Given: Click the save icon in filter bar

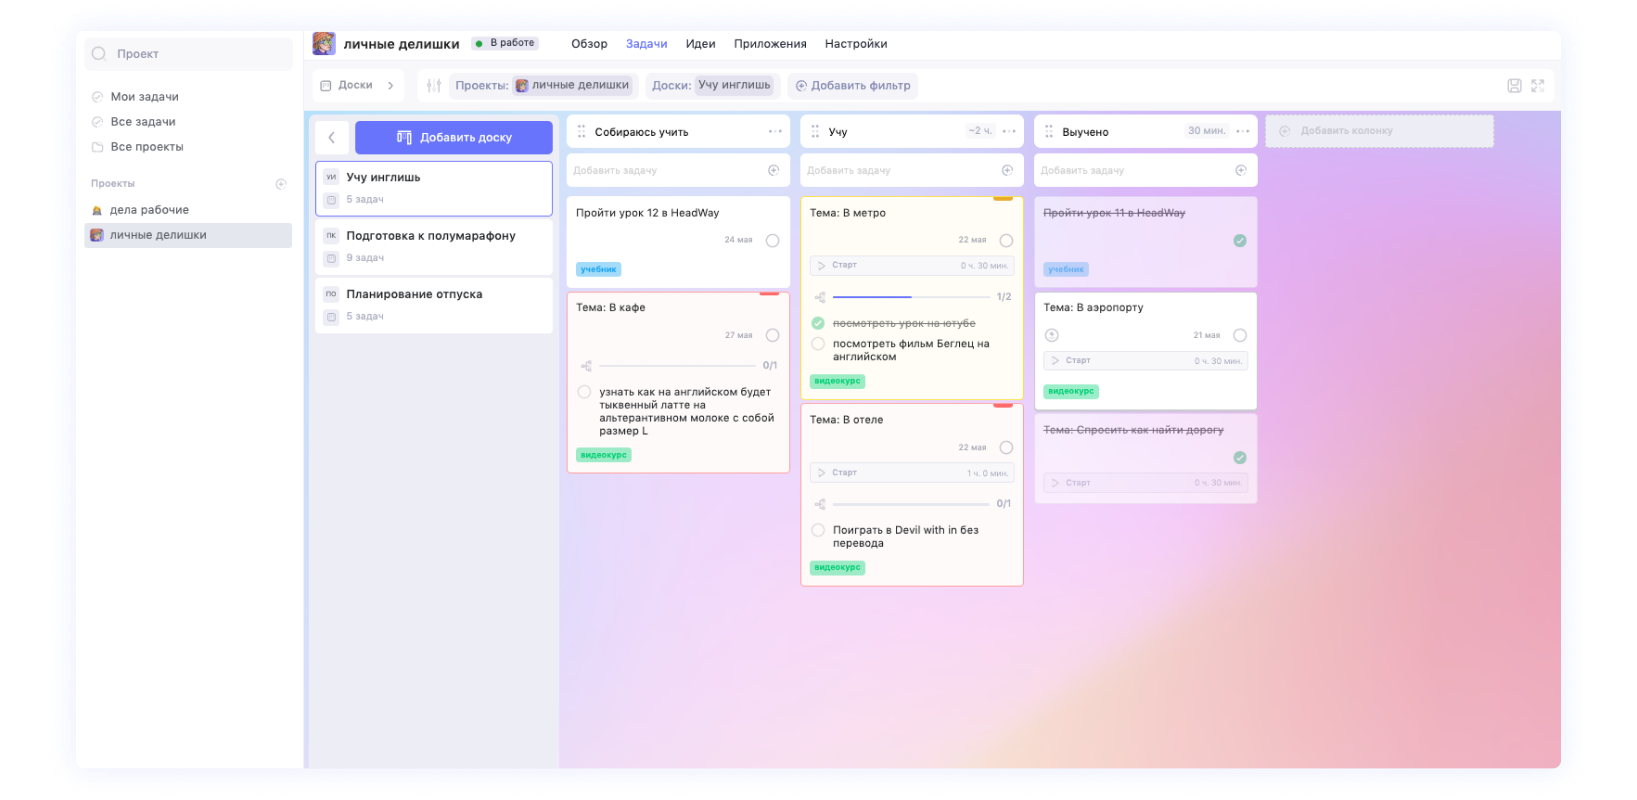Looking at the screenshot, I should pos(1514,86).
